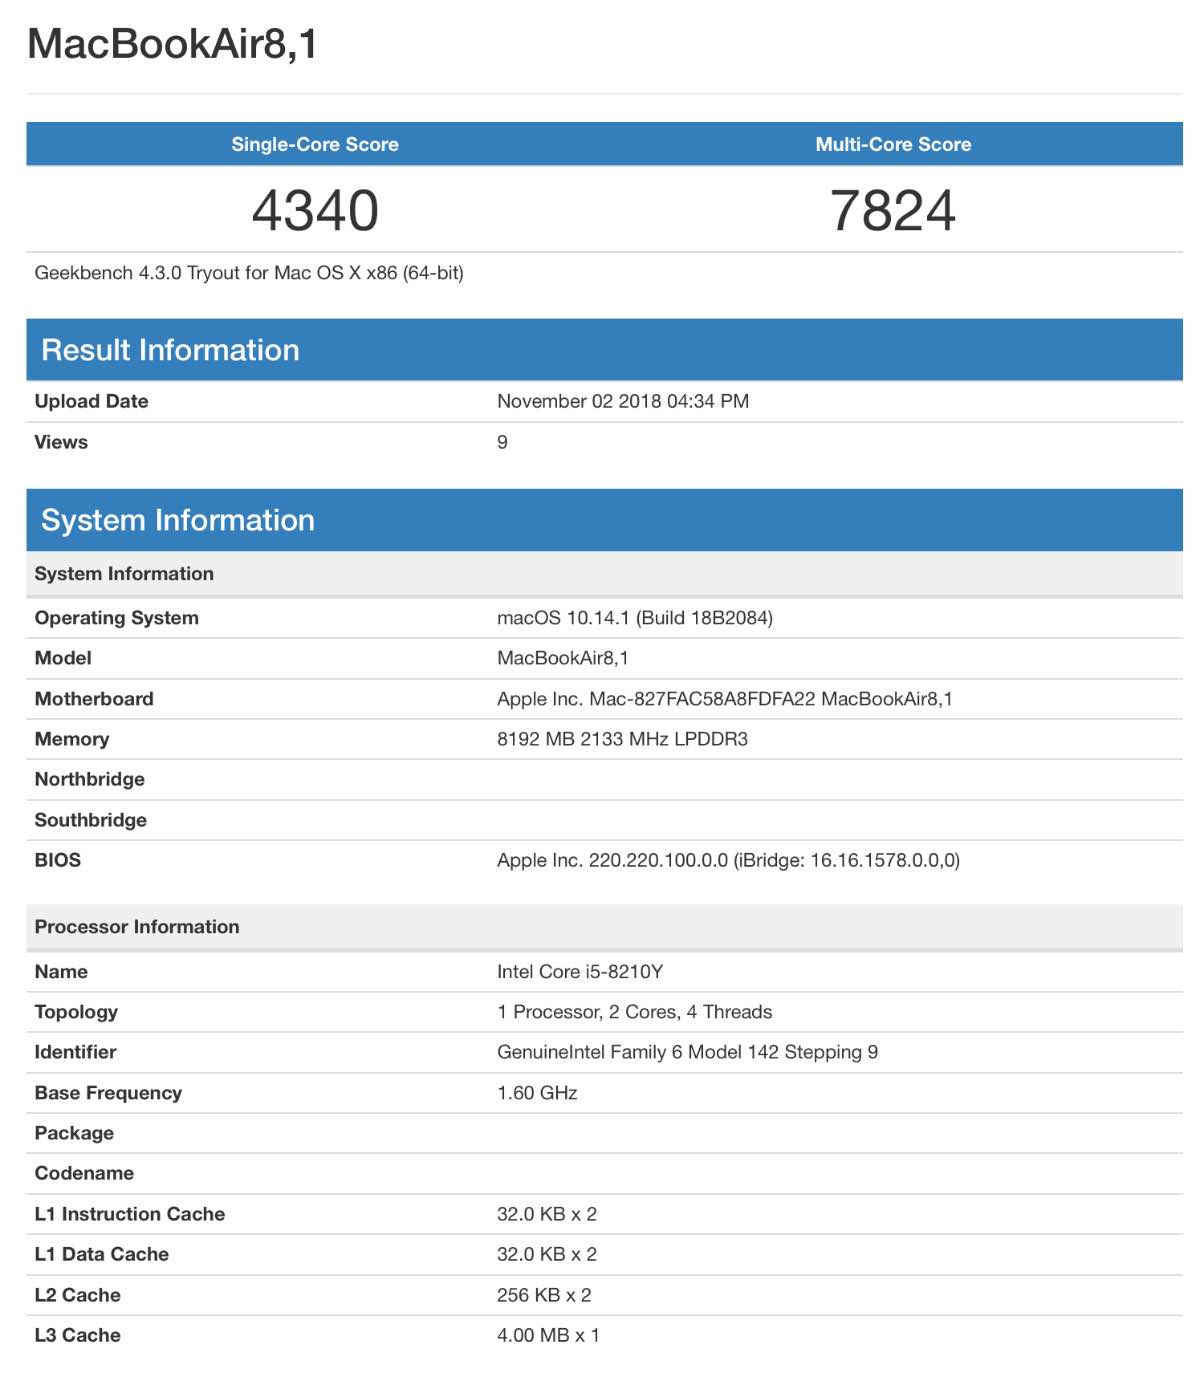The height and width of the screenshot is (1373, 1200).
Task: Click the Model value MacBookAir8,1 in table
Action: [x=563, y=658]
